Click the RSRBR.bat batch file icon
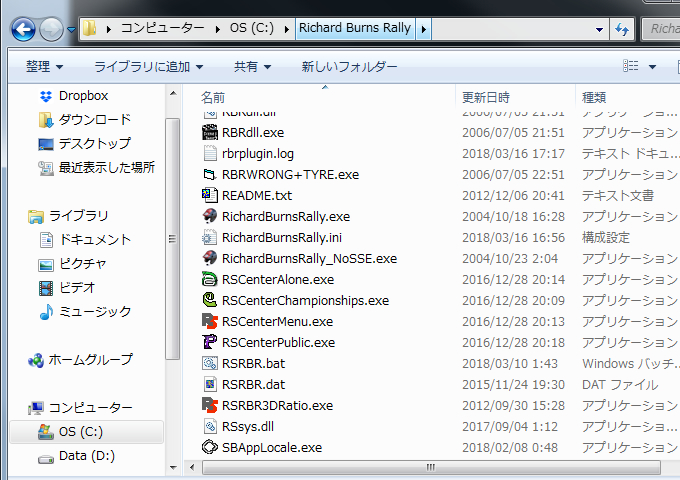Screen dimensions: 680x480 pyautogui.click(x=210, y=363)
